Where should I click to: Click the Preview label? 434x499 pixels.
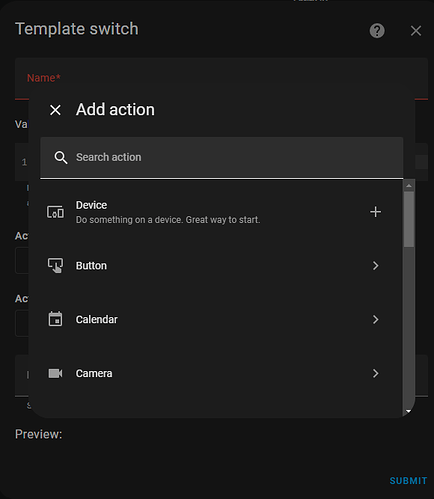click(x=39, y=434)
